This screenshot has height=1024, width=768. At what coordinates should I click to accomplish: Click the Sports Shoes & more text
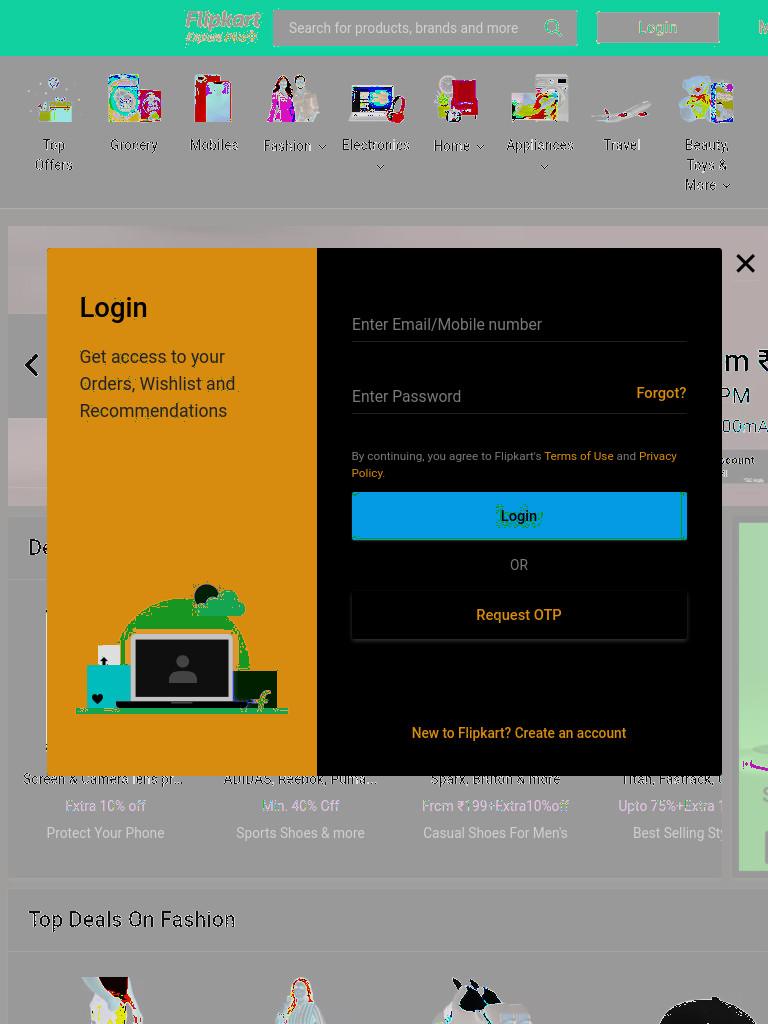click(x=300, y=833)
